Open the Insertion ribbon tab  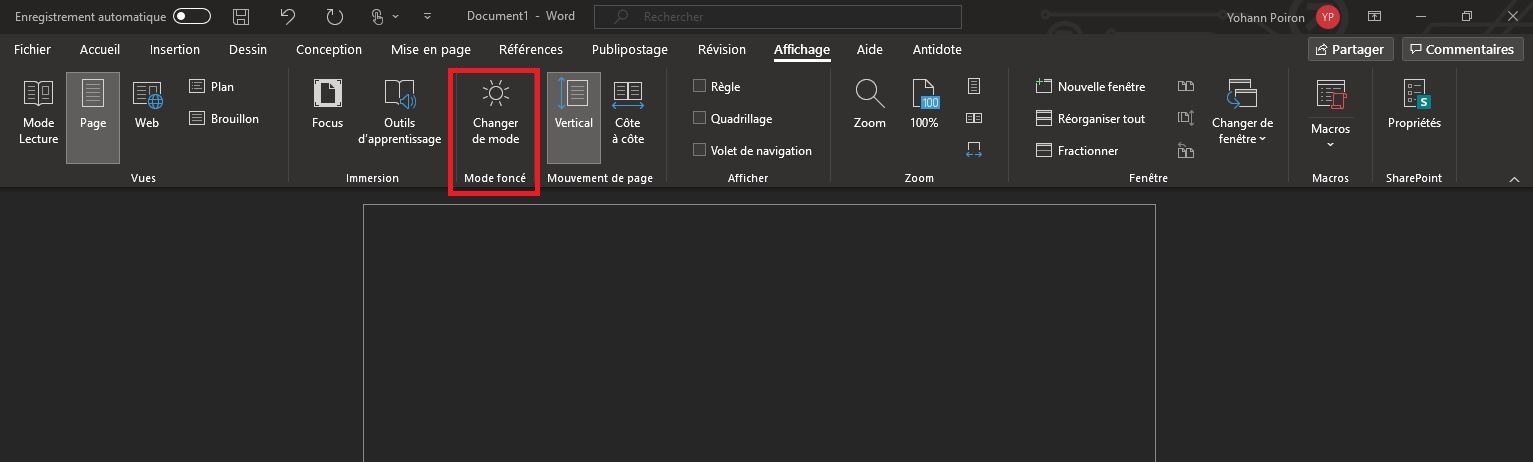click(x=175, y=50)
